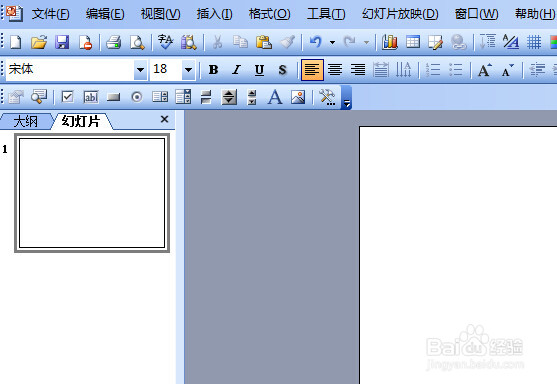557x384 pixels.
Task: Open Control Toolbox toolbar options arrow
Action: point(347,98)
